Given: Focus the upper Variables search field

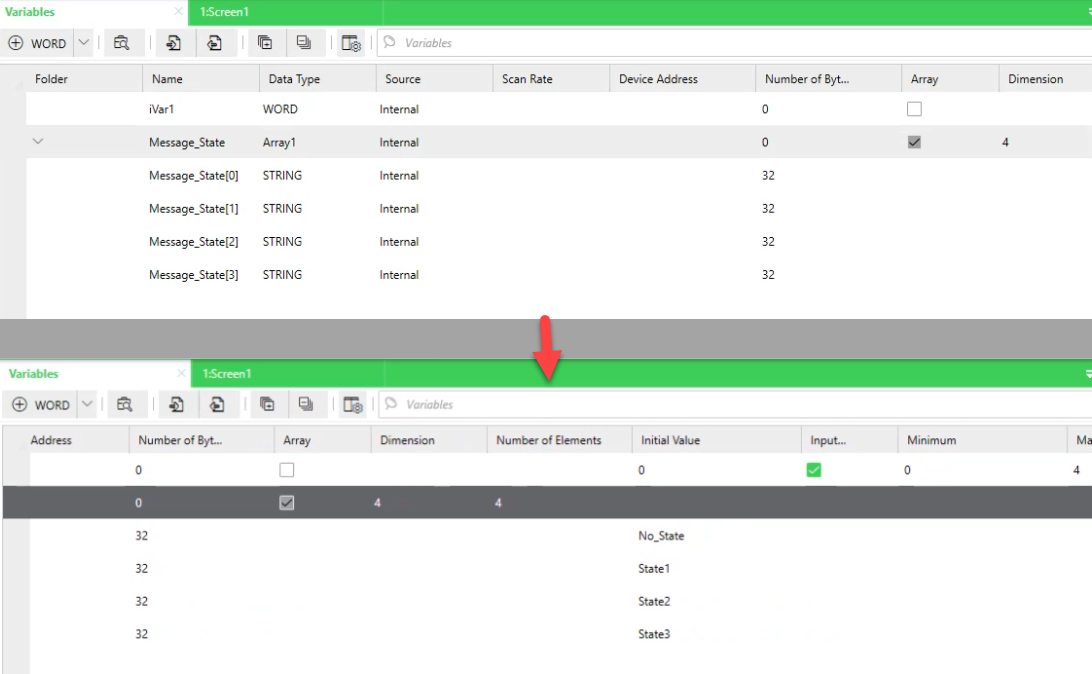Looking at the screenshot, I should (x=735, y=43).
